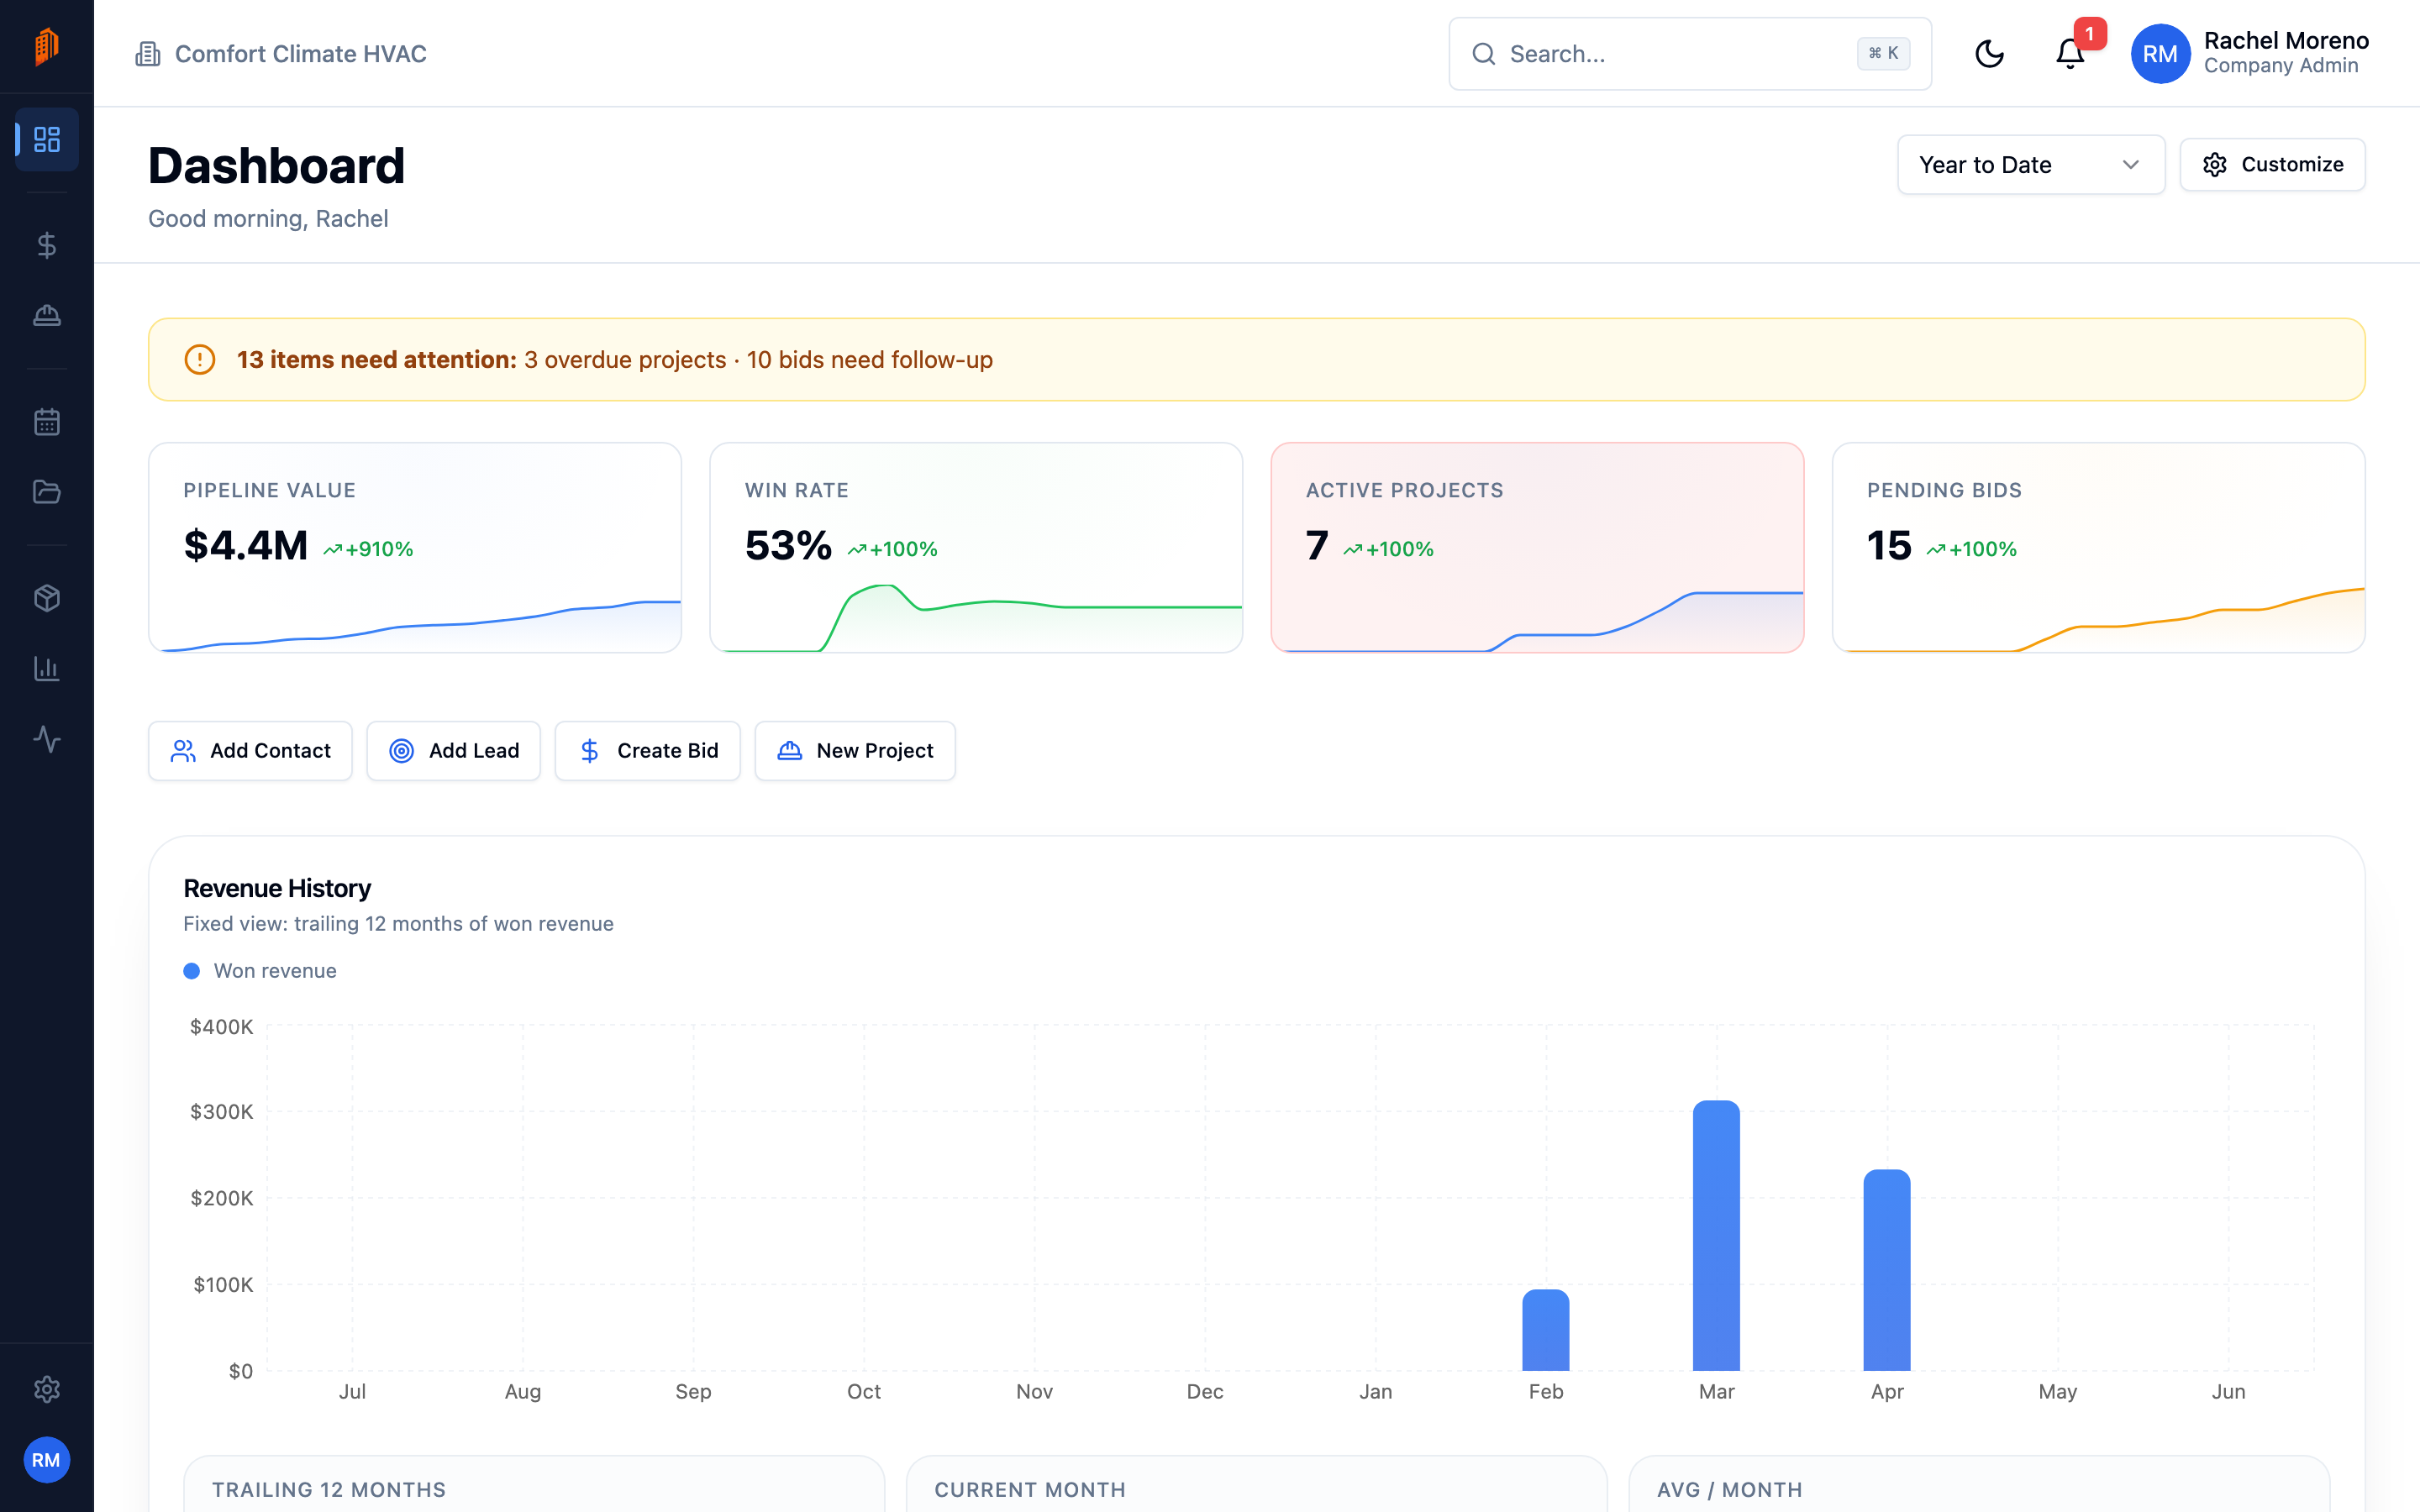Click the RM avatar at the sidebar bottom
The width and height of the screenshot is (2420, 1512).
pyautogui.click(x=46, y=1460)
